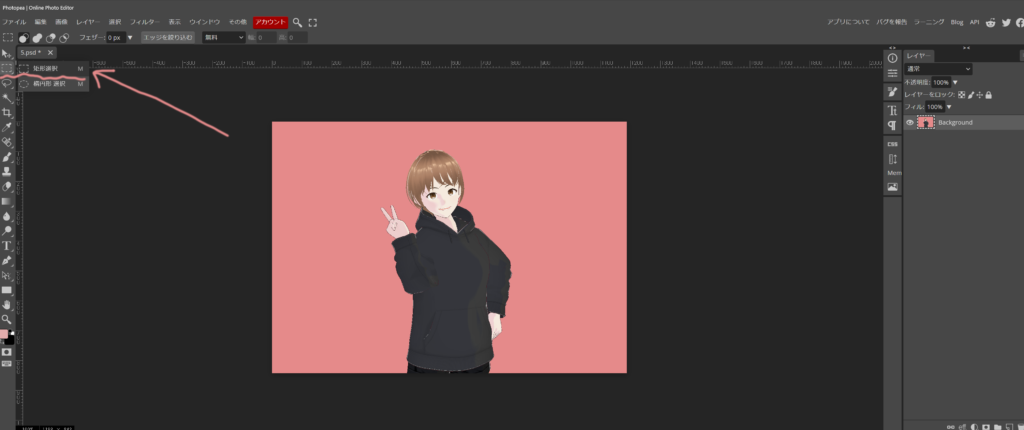Viewport: 1024px width, 430px height.
Task: Click the fullscreen icon in the menu bar
Action: point(313,22)
